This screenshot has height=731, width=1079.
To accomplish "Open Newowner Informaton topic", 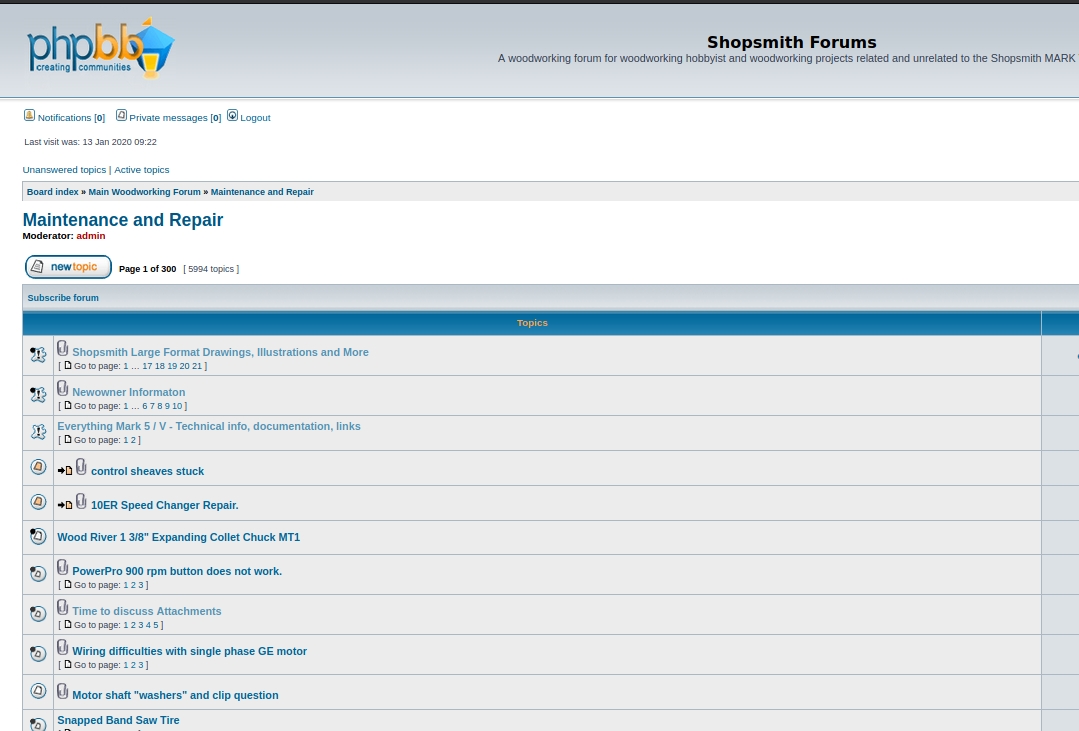I will [129, 392].
